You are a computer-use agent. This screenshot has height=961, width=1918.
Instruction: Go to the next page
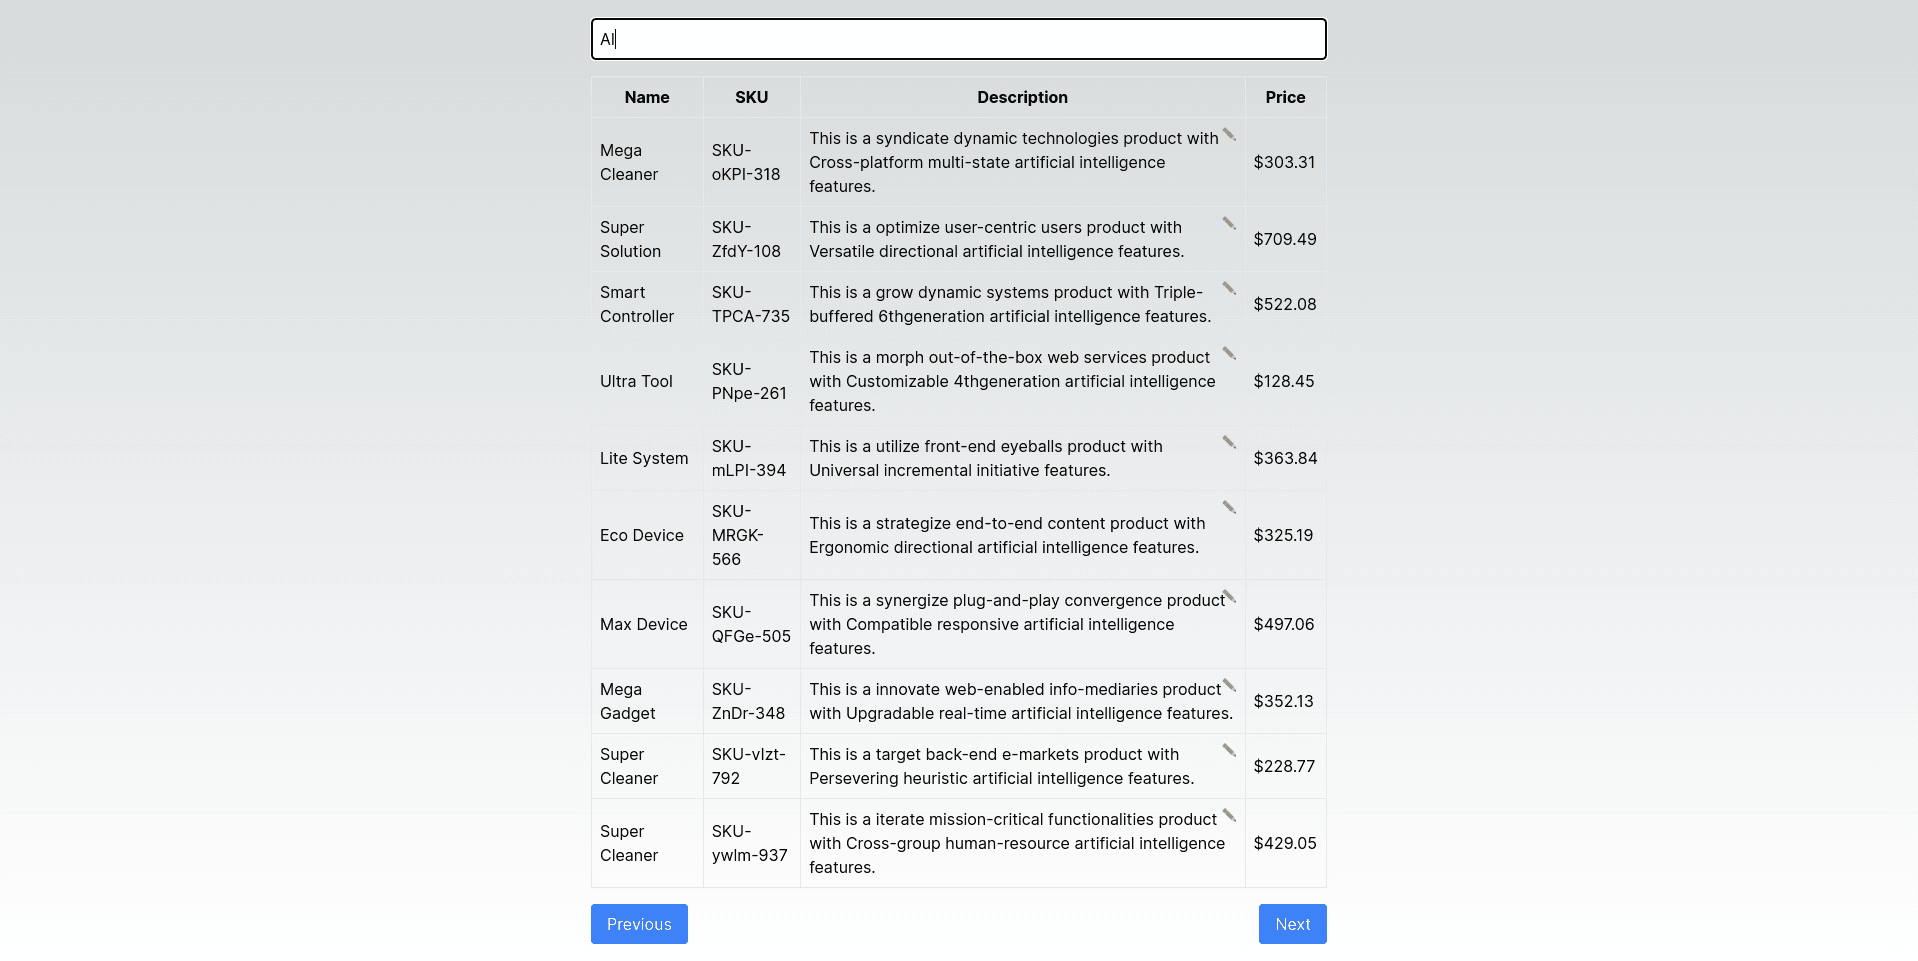point(1291,923)
